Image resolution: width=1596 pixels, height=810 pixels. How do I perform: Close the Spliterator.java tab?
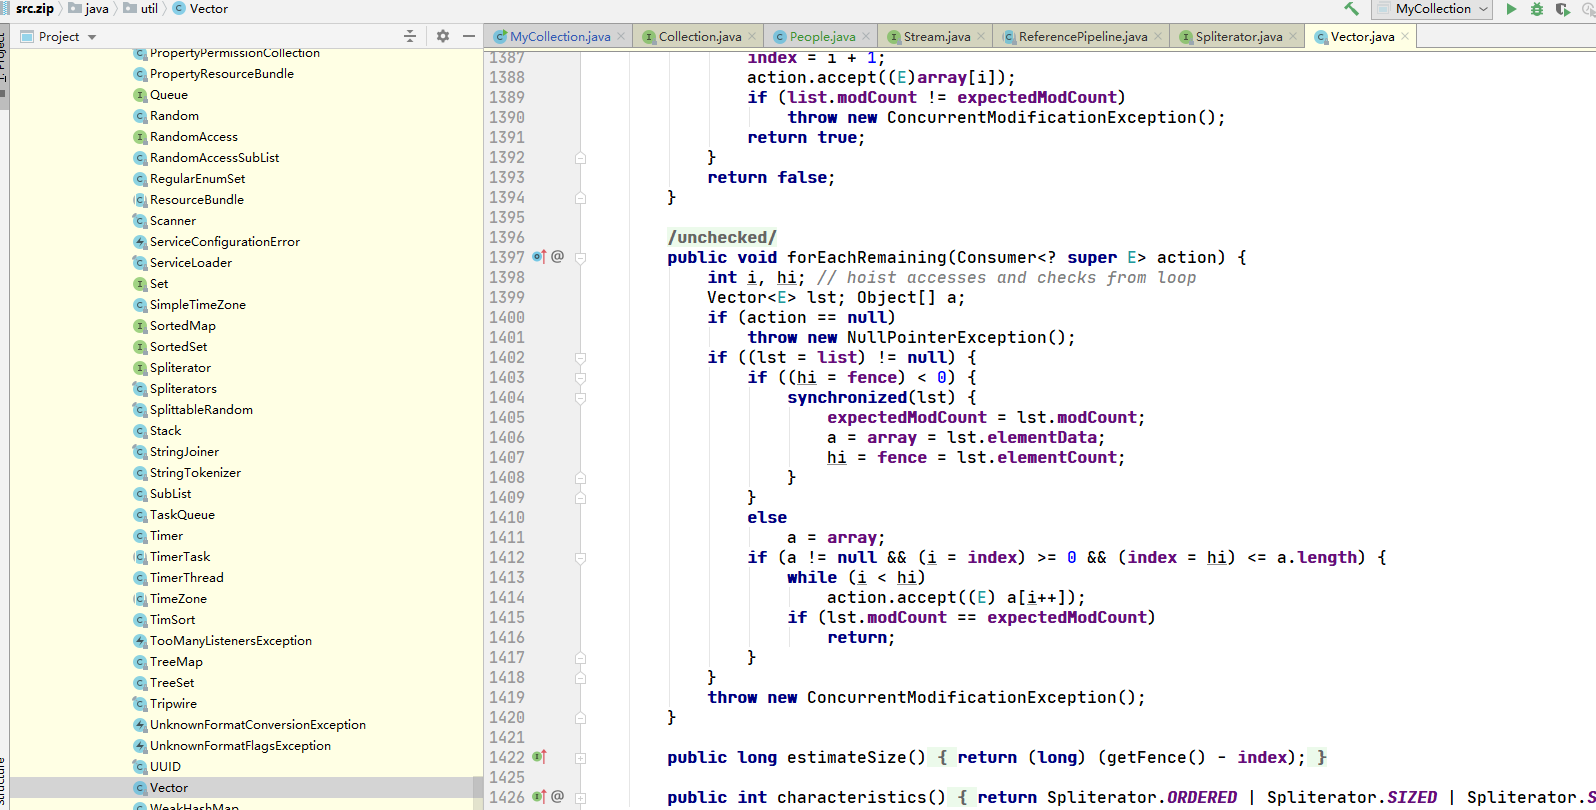click(x=1293, y=37)
